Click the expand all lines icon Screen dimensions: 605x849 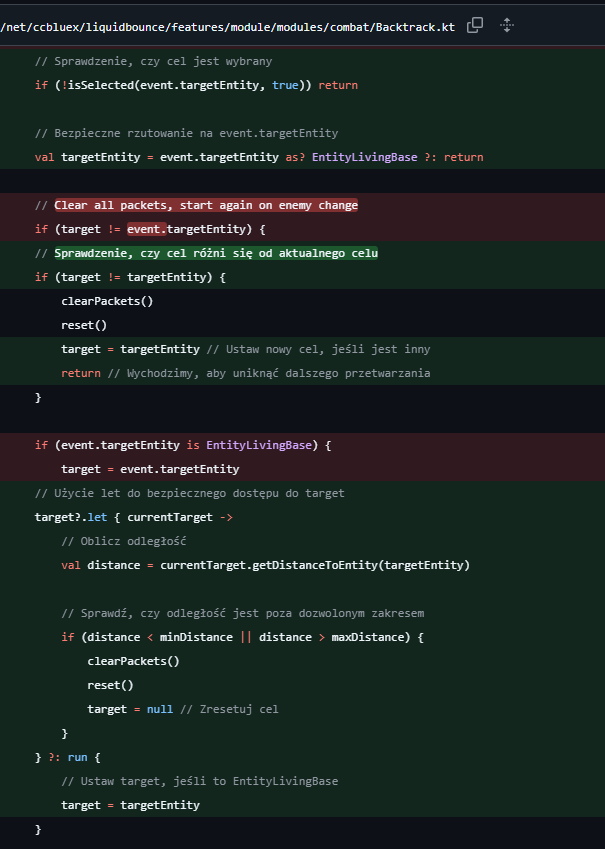[x=507, y=25]
